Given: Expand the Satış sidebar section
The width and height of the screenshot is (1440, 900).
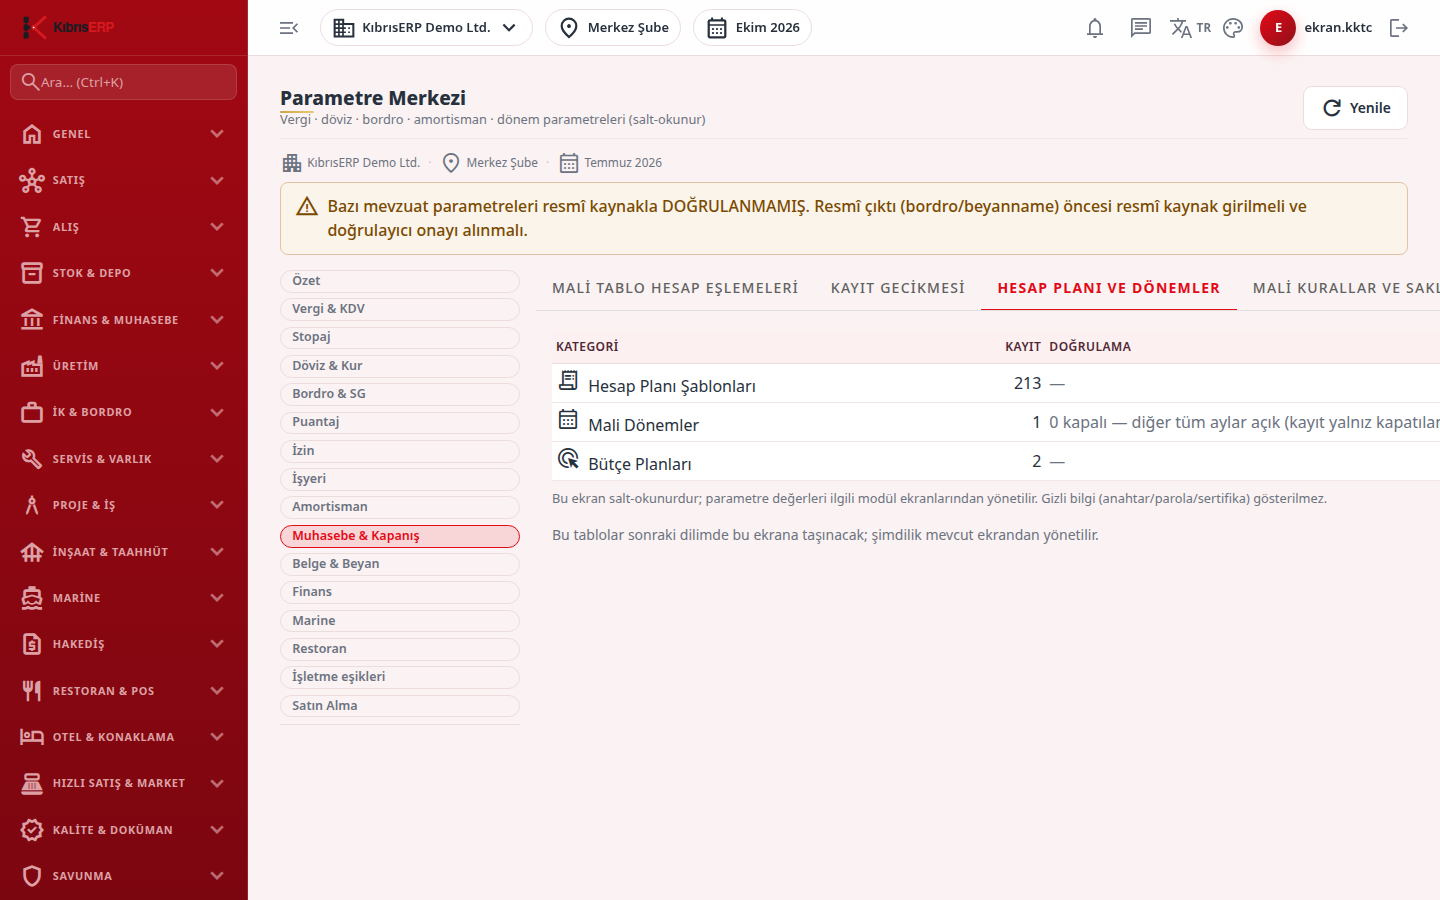Looking at the screenshot, I should point(124,180).
